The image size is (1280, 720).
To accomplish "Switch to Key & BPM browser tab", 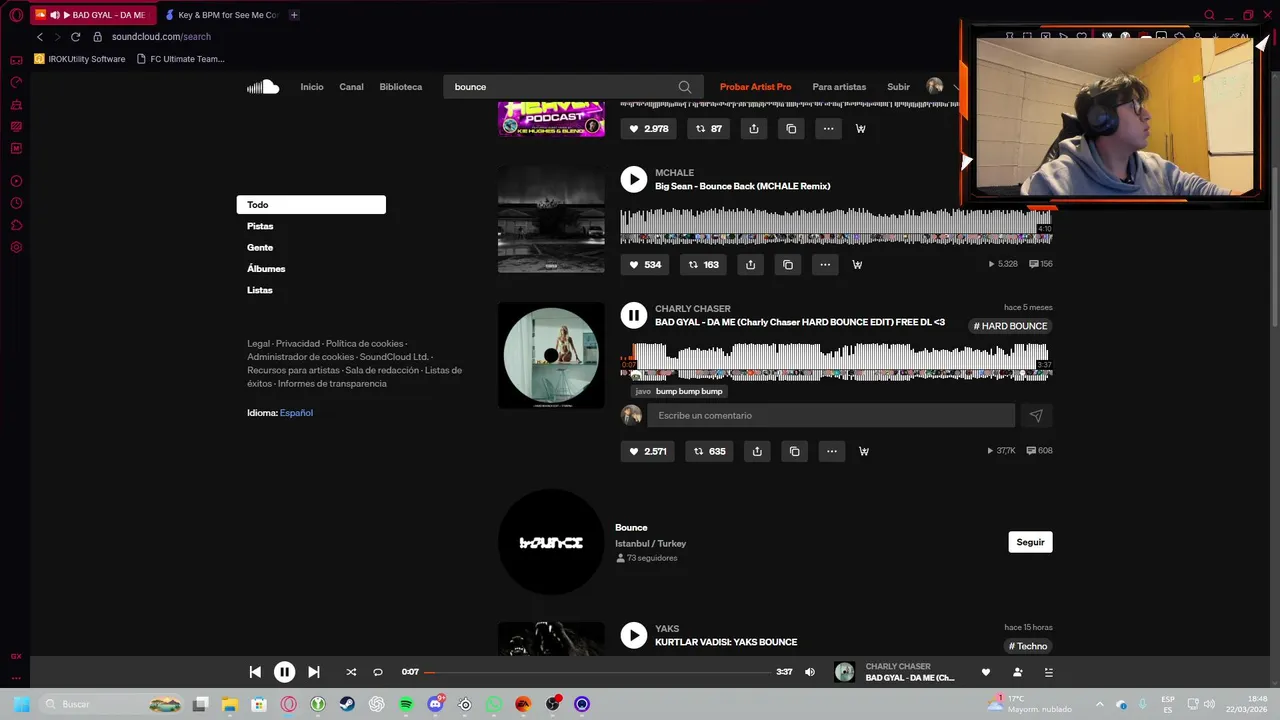I will point(221,15).
